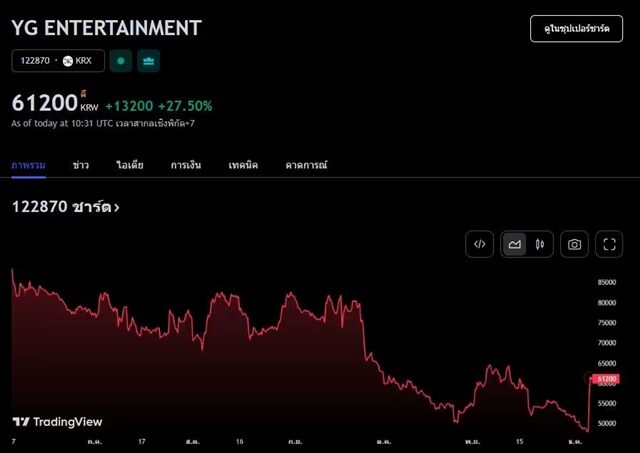640x453 pixels.
Task: Open the 122870 ชาร์ต chart link
Action: pyautogui.click(x=65, y=207)
